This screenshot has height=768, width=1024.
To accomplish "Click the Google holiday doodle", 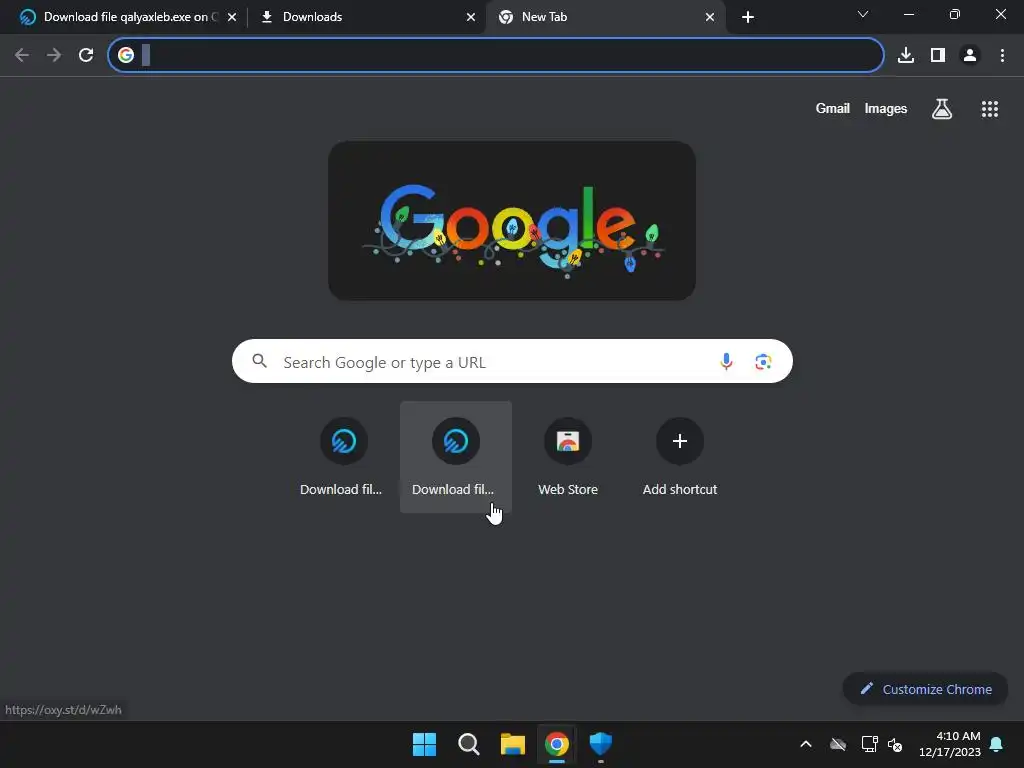I will coord(512,221).
